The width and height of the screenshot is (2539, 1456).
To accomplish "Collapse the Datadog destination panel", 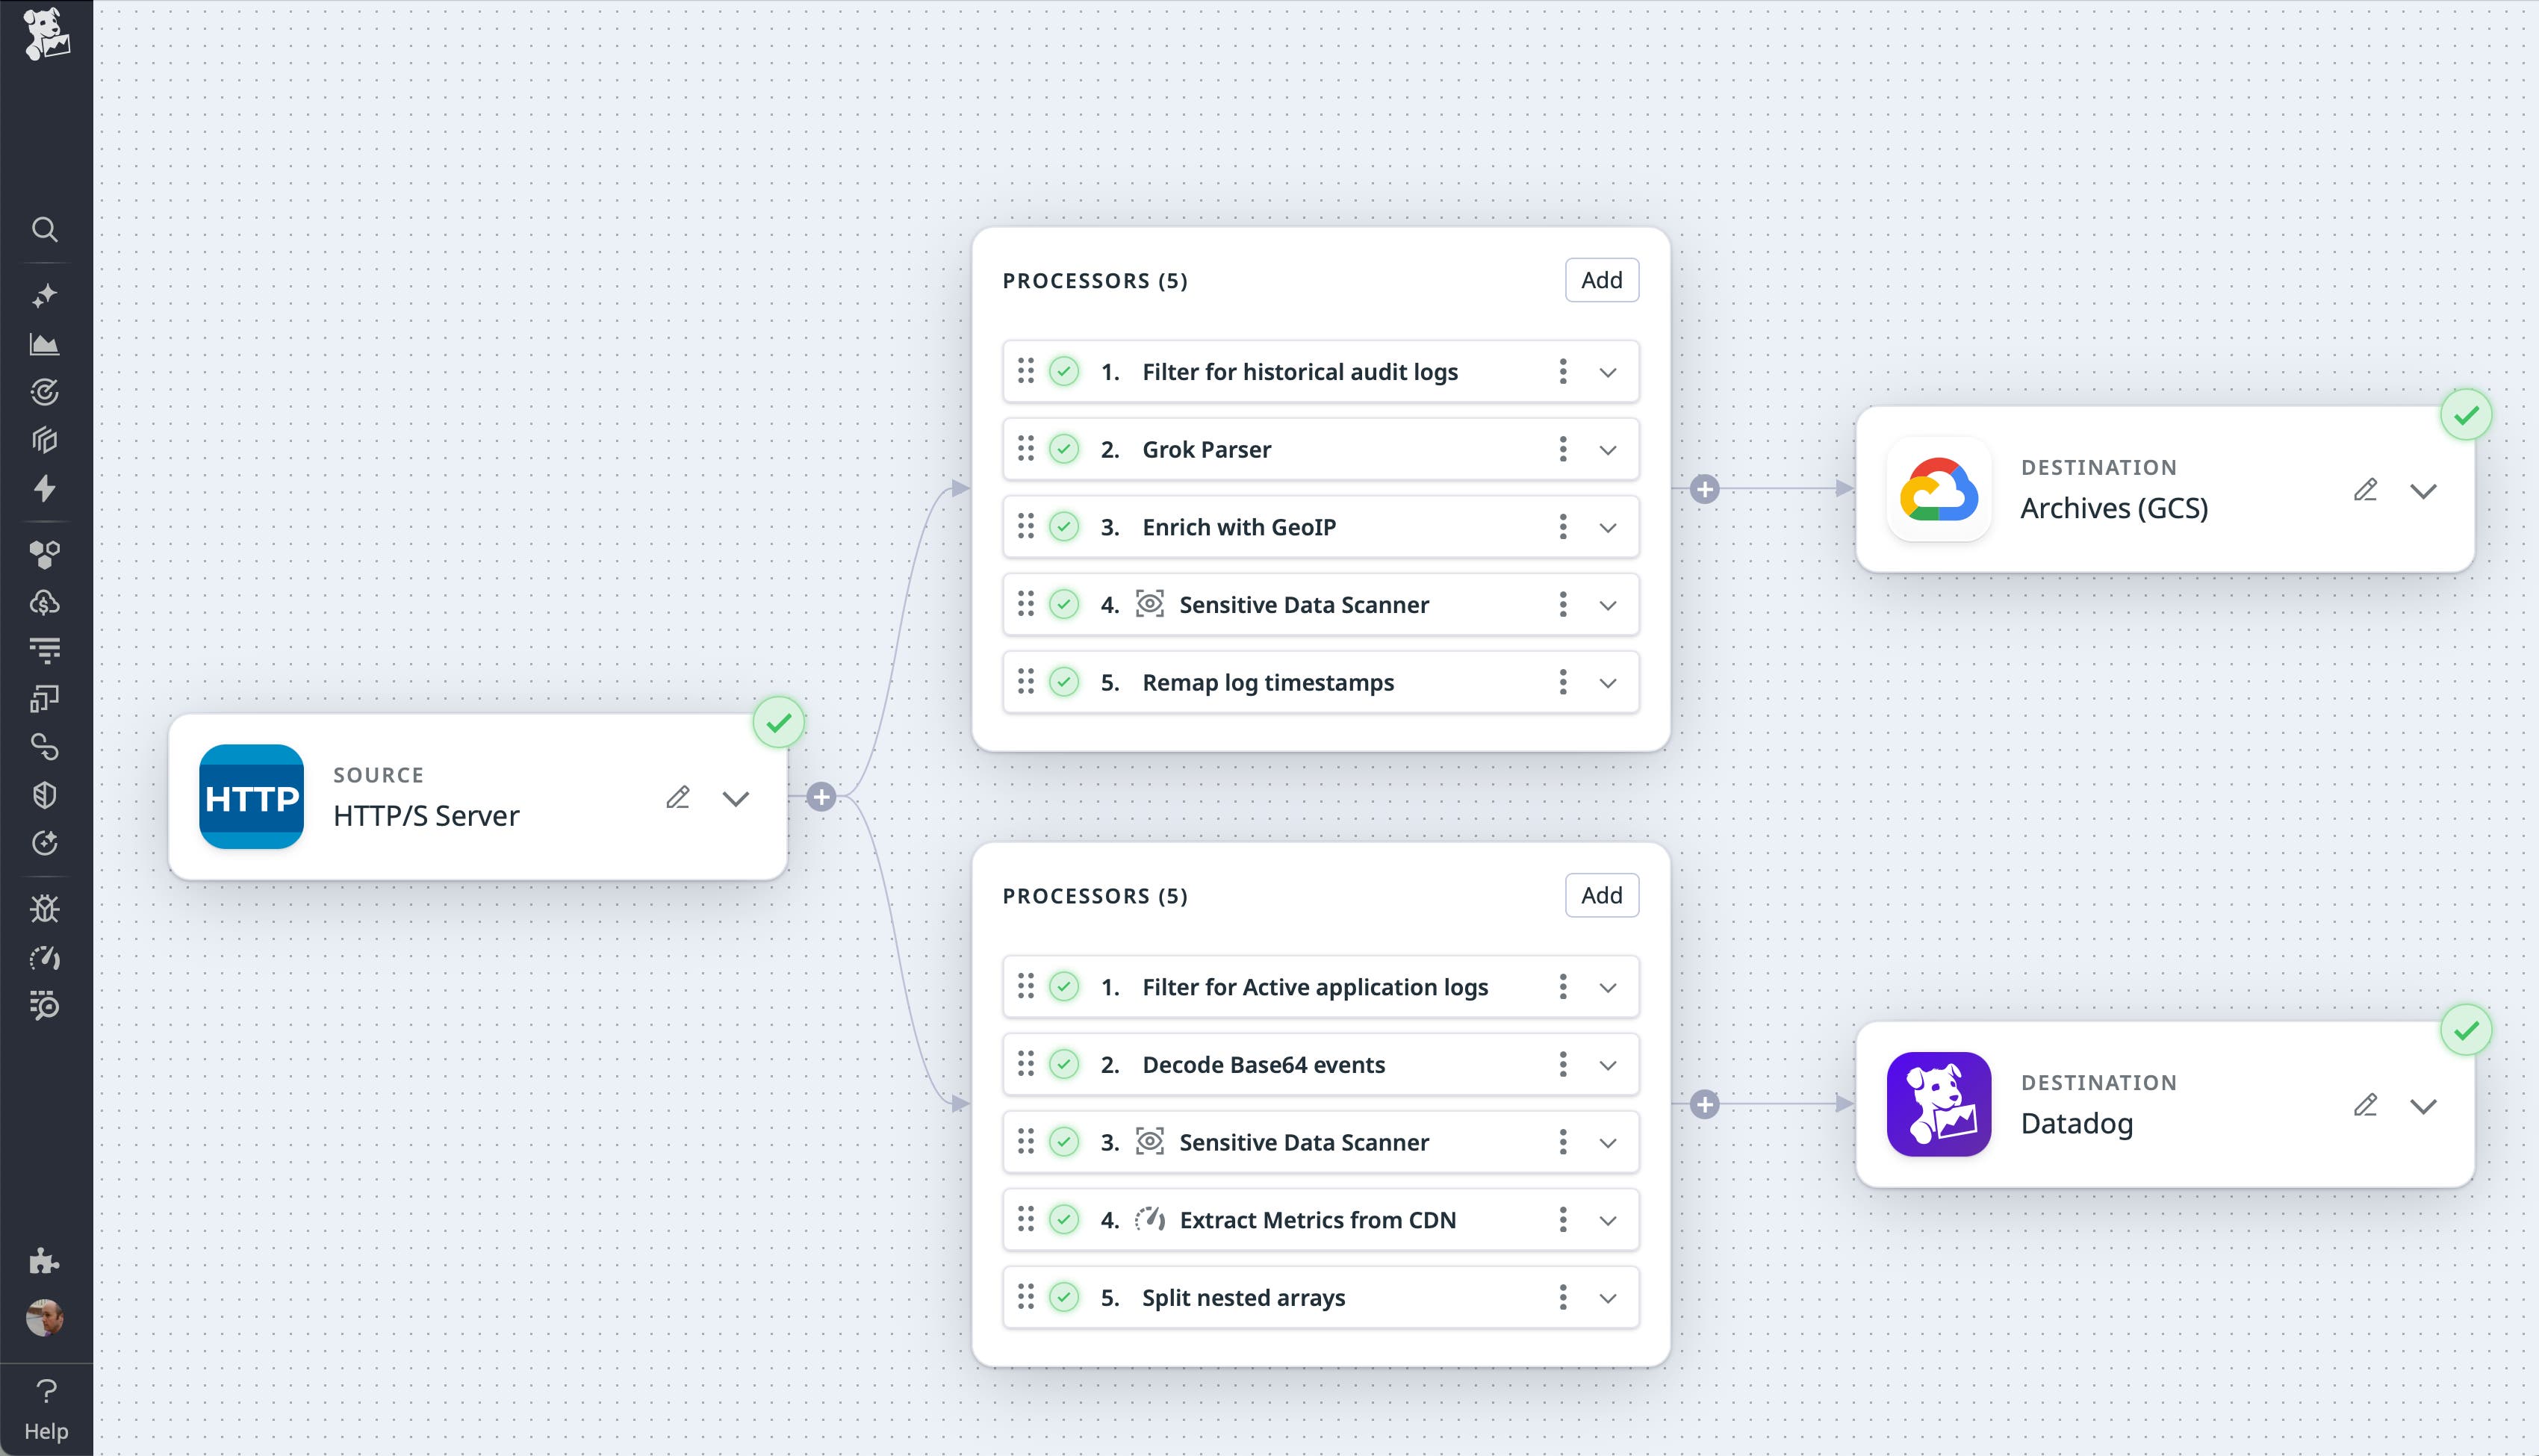I will point(2423,1106).
